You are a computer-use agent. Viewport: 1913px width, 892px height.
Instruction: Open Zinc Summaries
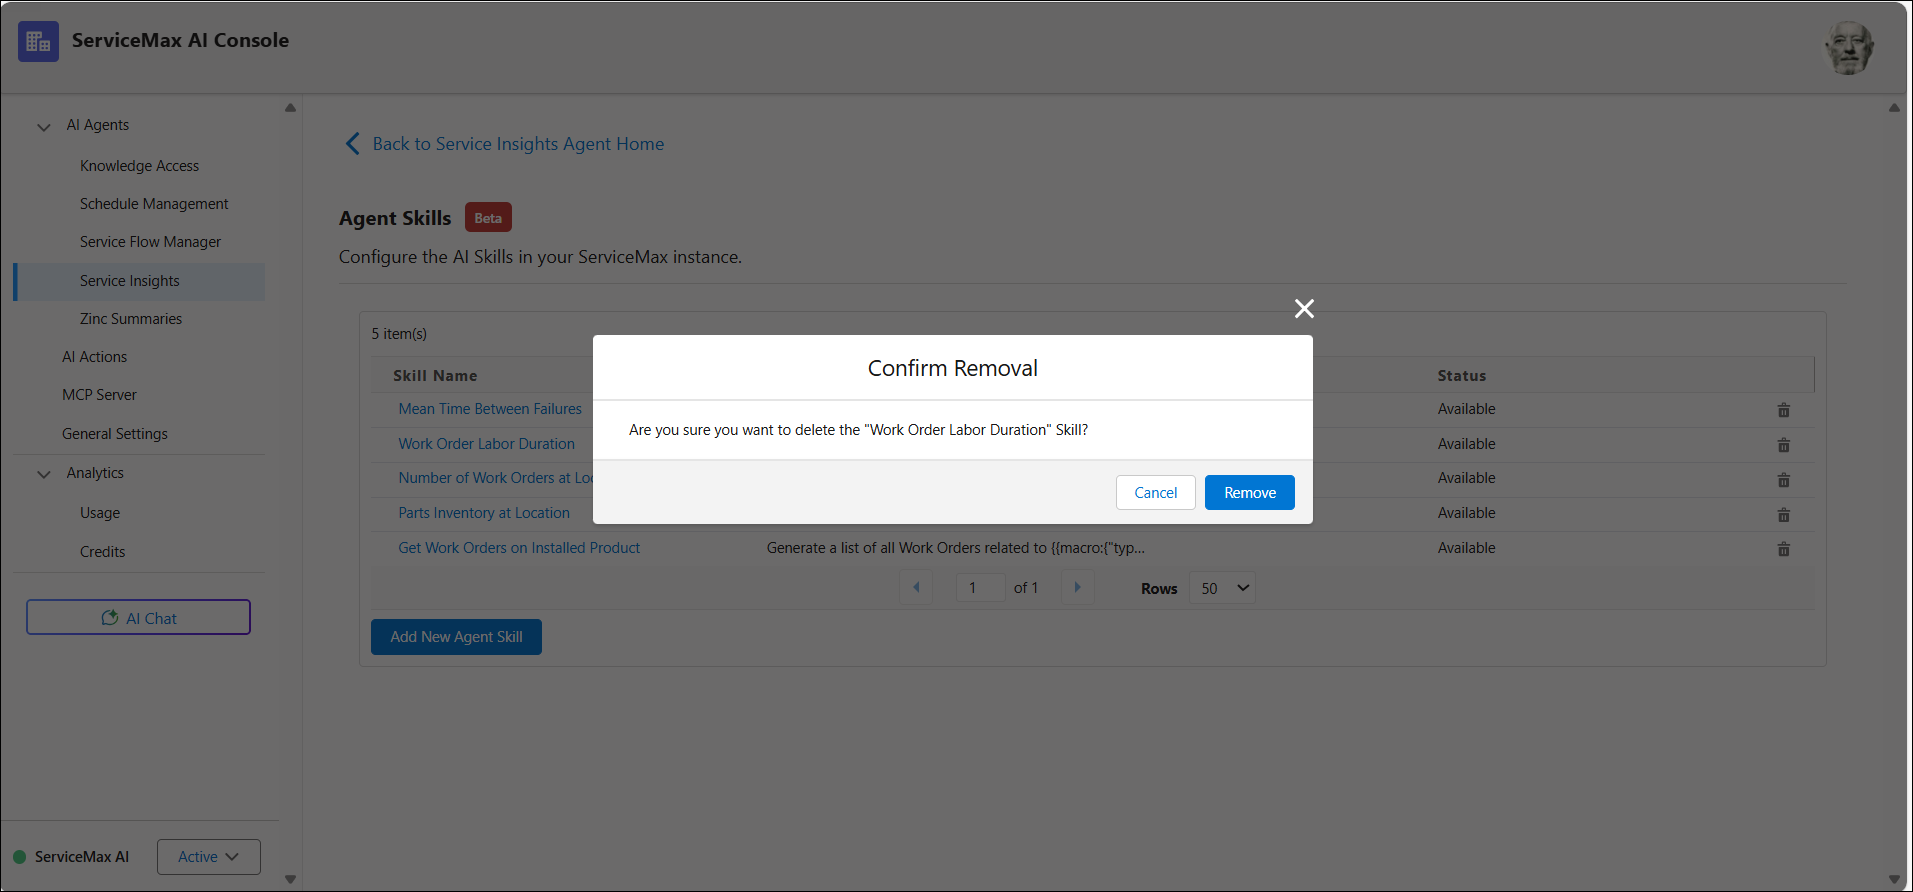[131, 319]
